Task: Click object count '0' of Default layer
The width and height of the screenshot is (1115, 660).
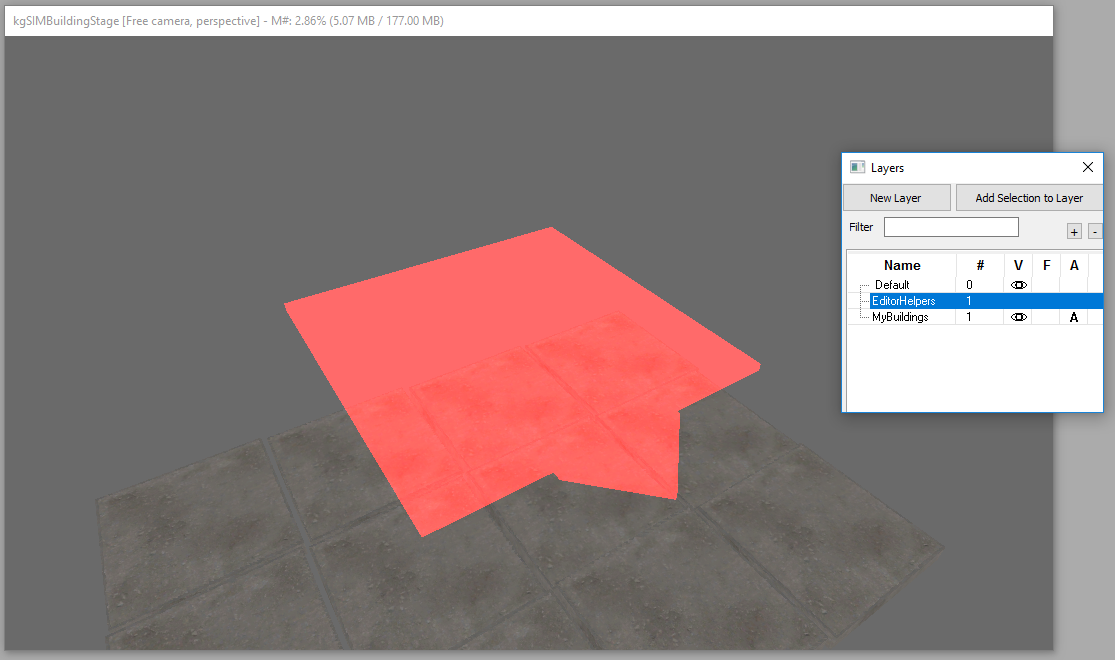Action: pos(969,284)
